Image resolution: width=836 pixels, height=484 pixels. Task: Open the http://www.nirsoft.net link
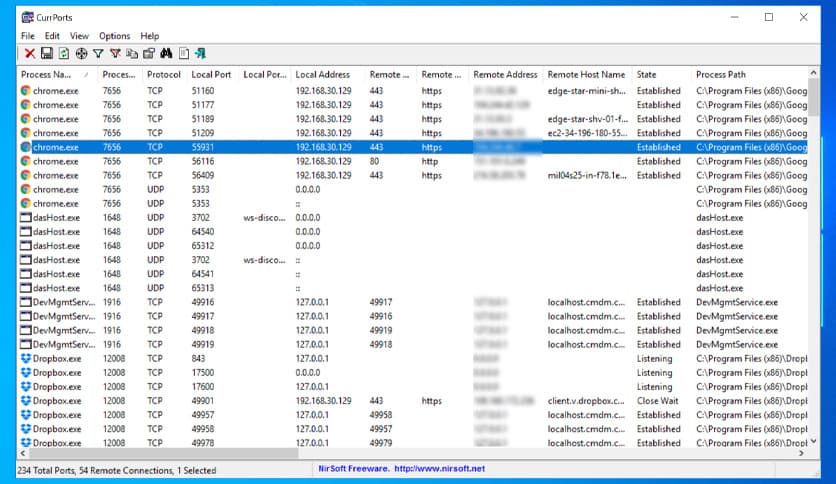click(440, 469)
